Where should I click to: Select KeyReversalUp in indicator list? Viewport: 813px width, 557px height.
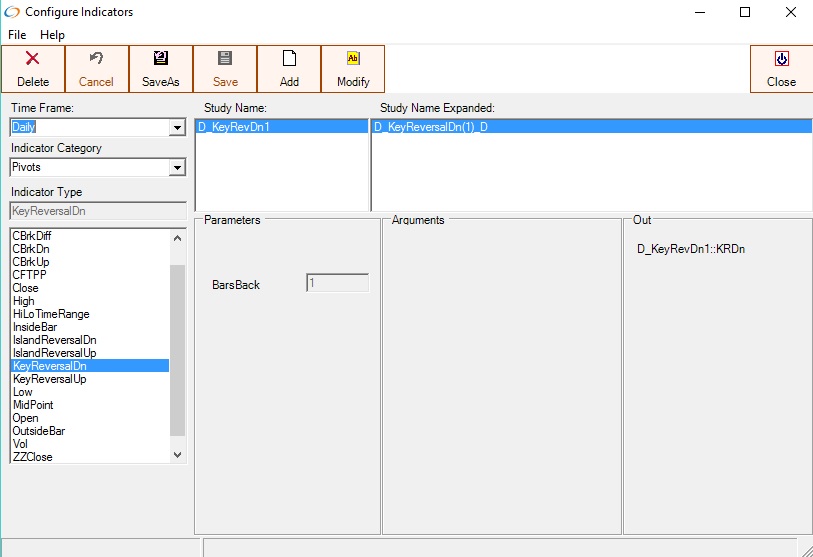[x=50, y=379]
